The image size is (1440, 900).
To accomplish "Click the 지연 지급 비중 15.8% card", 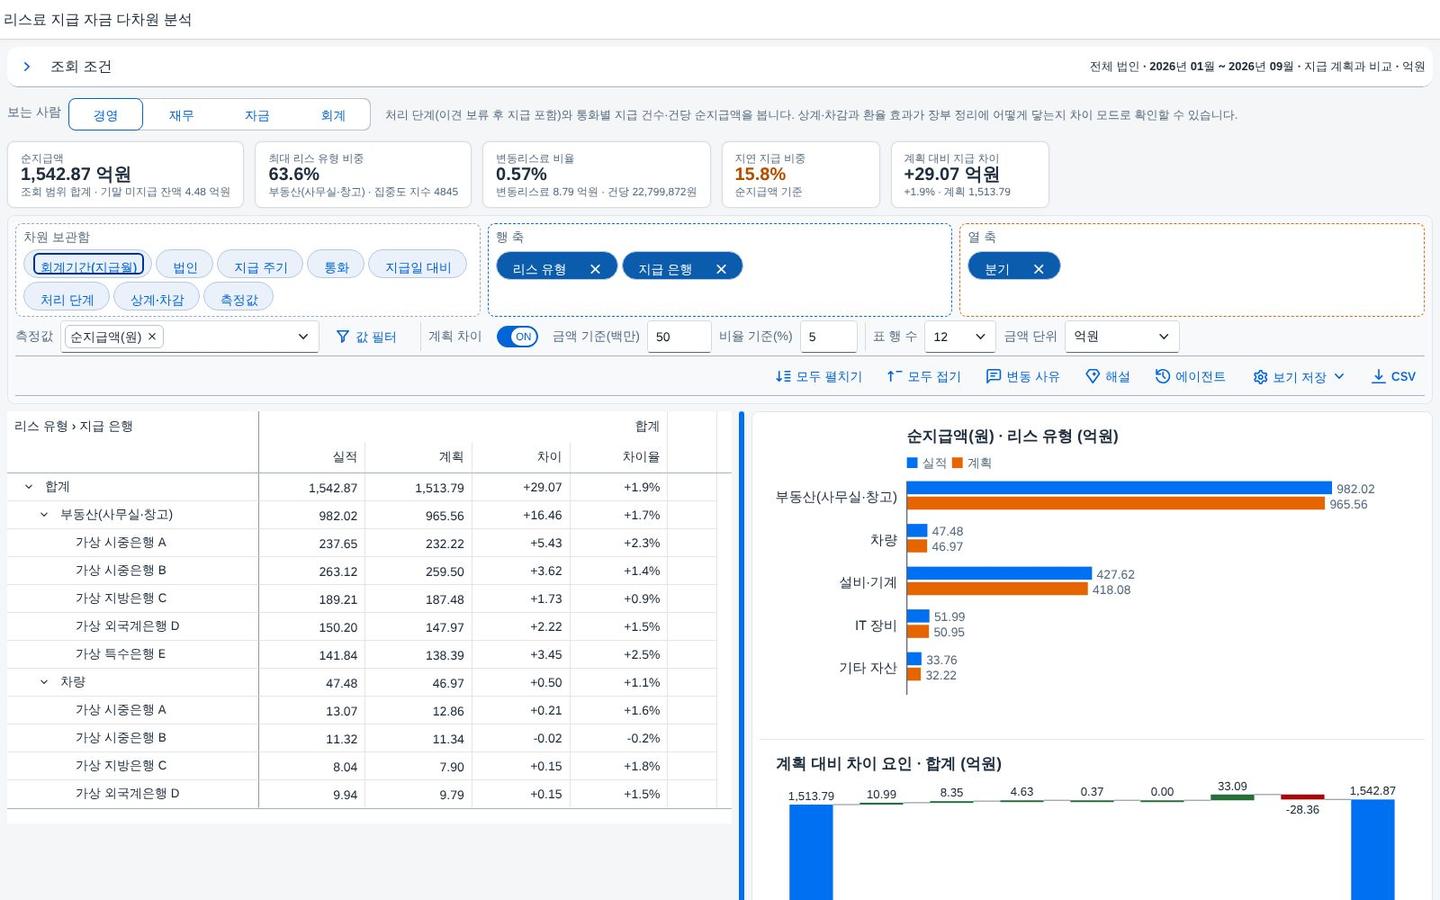I will click(x=800, y=174).
